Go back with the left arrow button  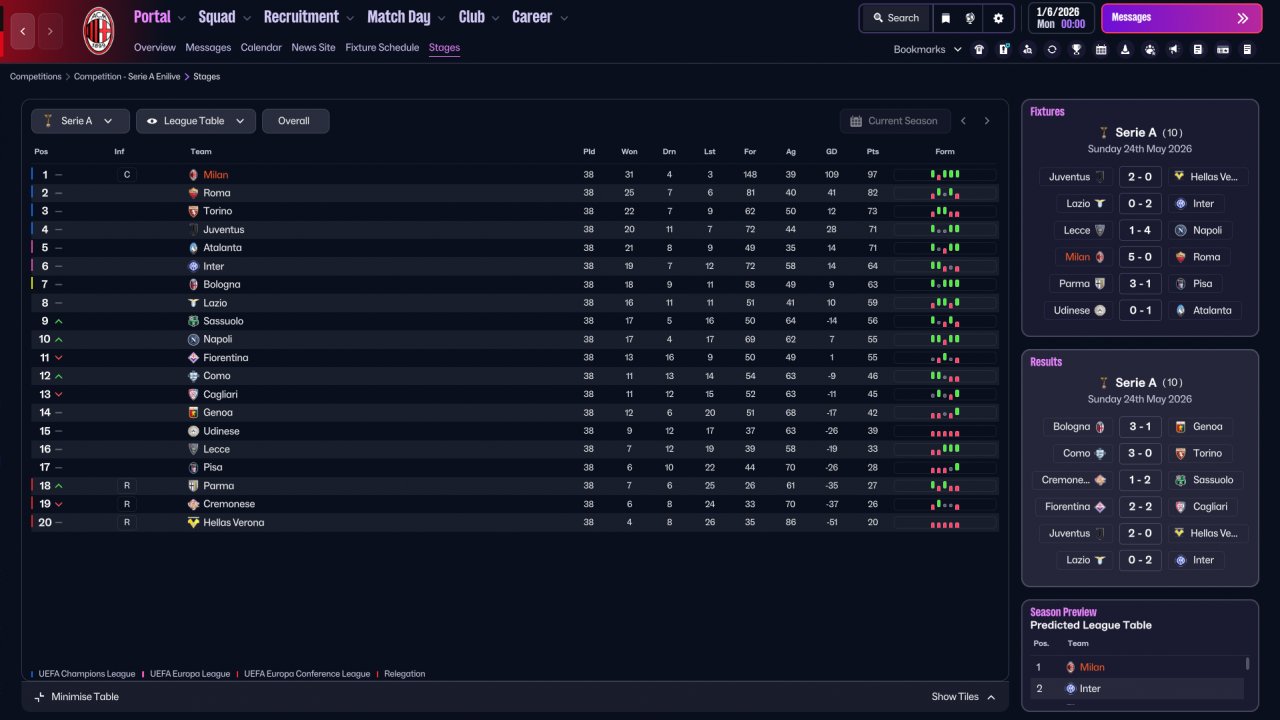(x=23, y=31)
